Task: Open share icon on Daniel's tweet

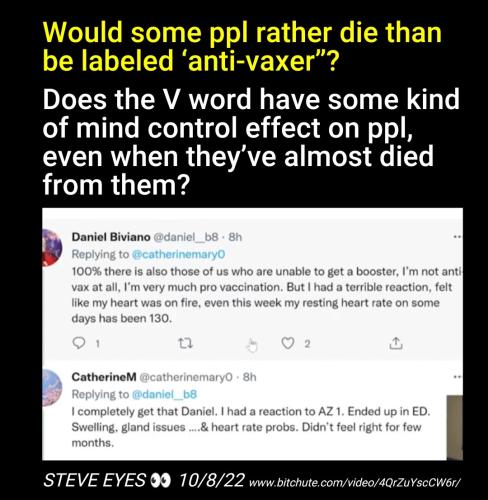Action: click(396, 343)
